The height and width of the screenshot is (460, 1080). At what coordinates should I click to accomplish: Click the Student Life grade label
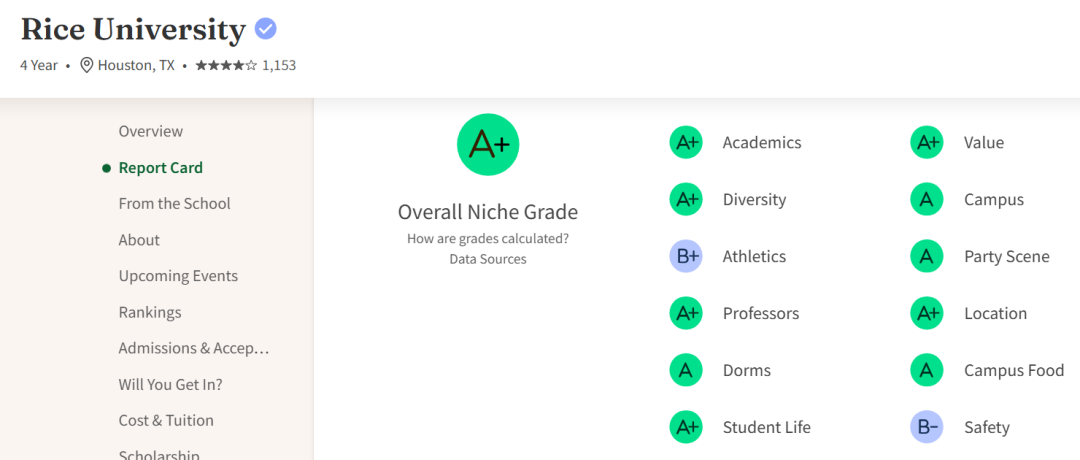[x=767, y=427]
